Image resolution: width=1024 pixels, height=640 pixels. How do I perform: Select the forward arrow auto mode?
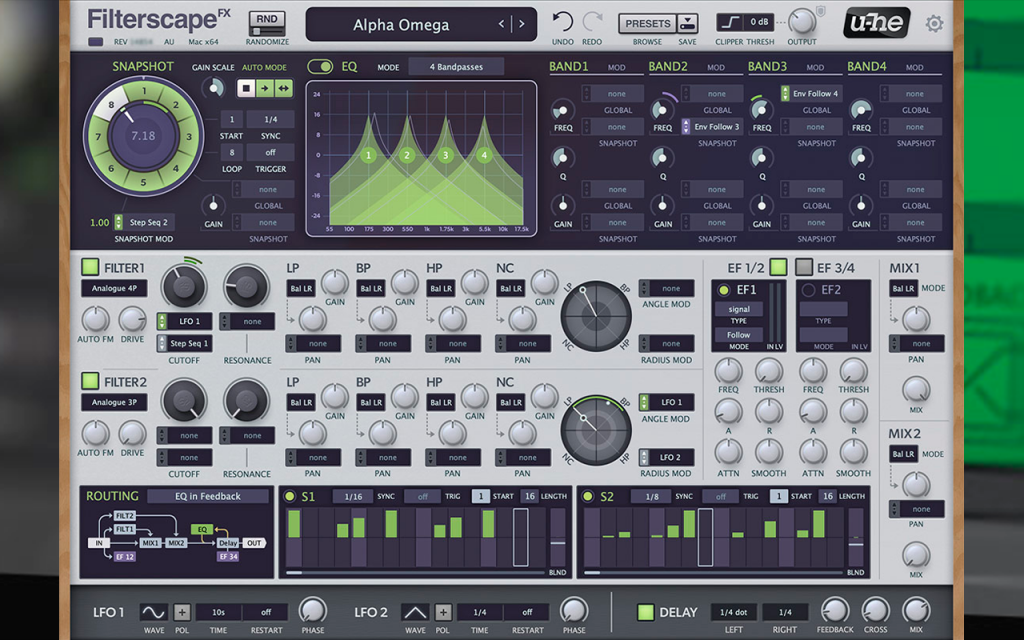point(264,88)
